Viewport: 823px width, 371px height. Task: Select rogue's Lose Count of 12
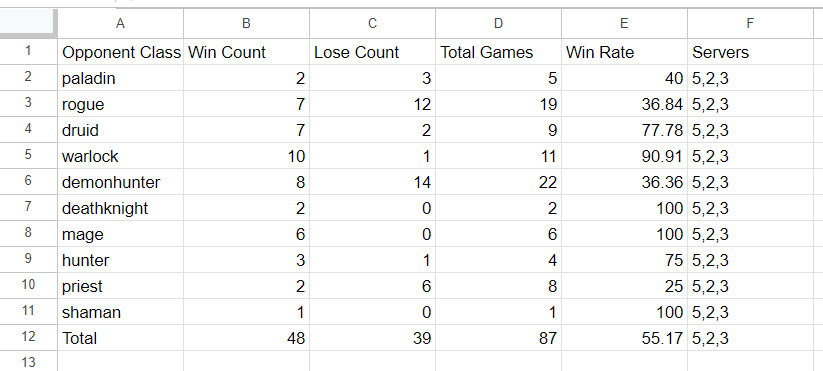[x=372, y=104]
